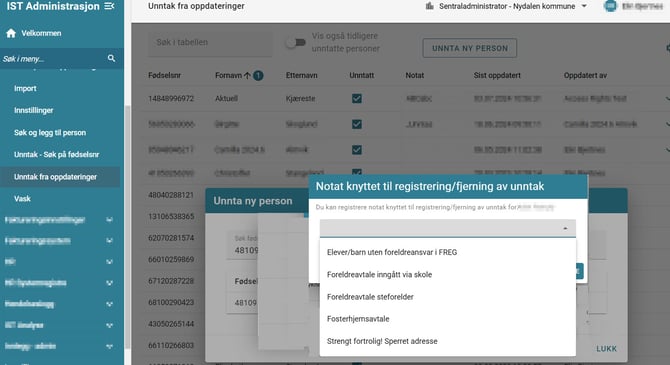Click fødselsnr 48040288121 cell
The image size is (670, 365).
tap(171, 195)
